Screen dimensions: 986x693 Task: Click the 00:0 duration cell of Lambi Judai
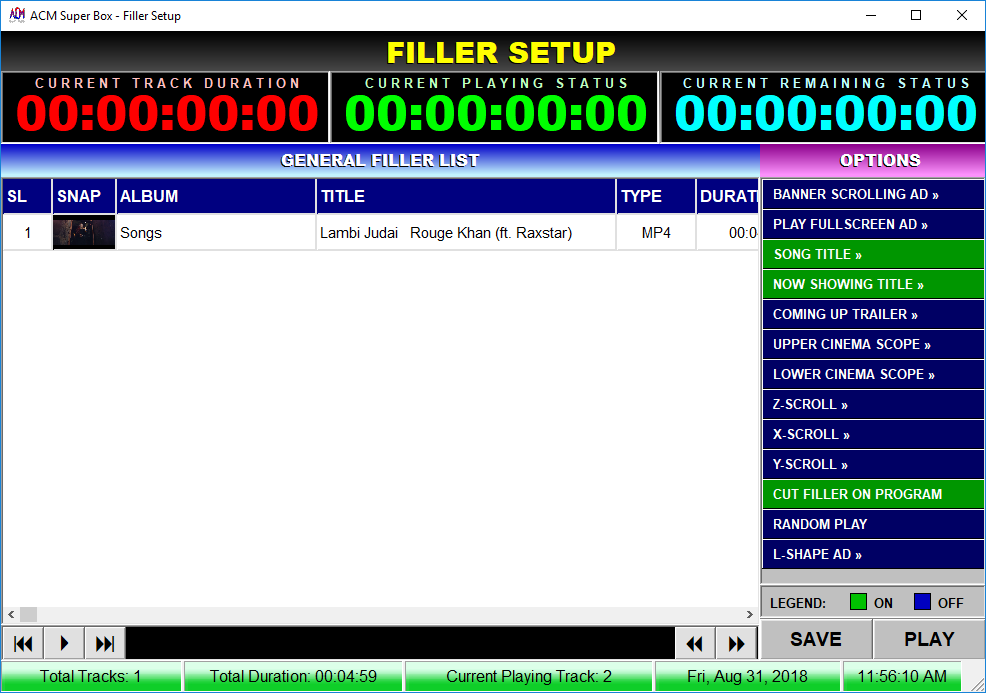(728, 233)
